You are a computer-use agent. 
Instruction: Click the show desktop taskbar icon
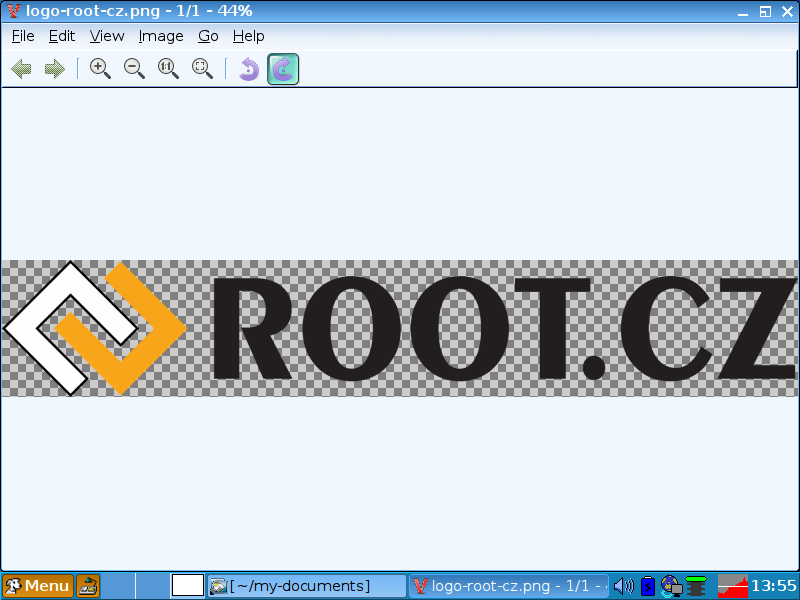(88, 586)
